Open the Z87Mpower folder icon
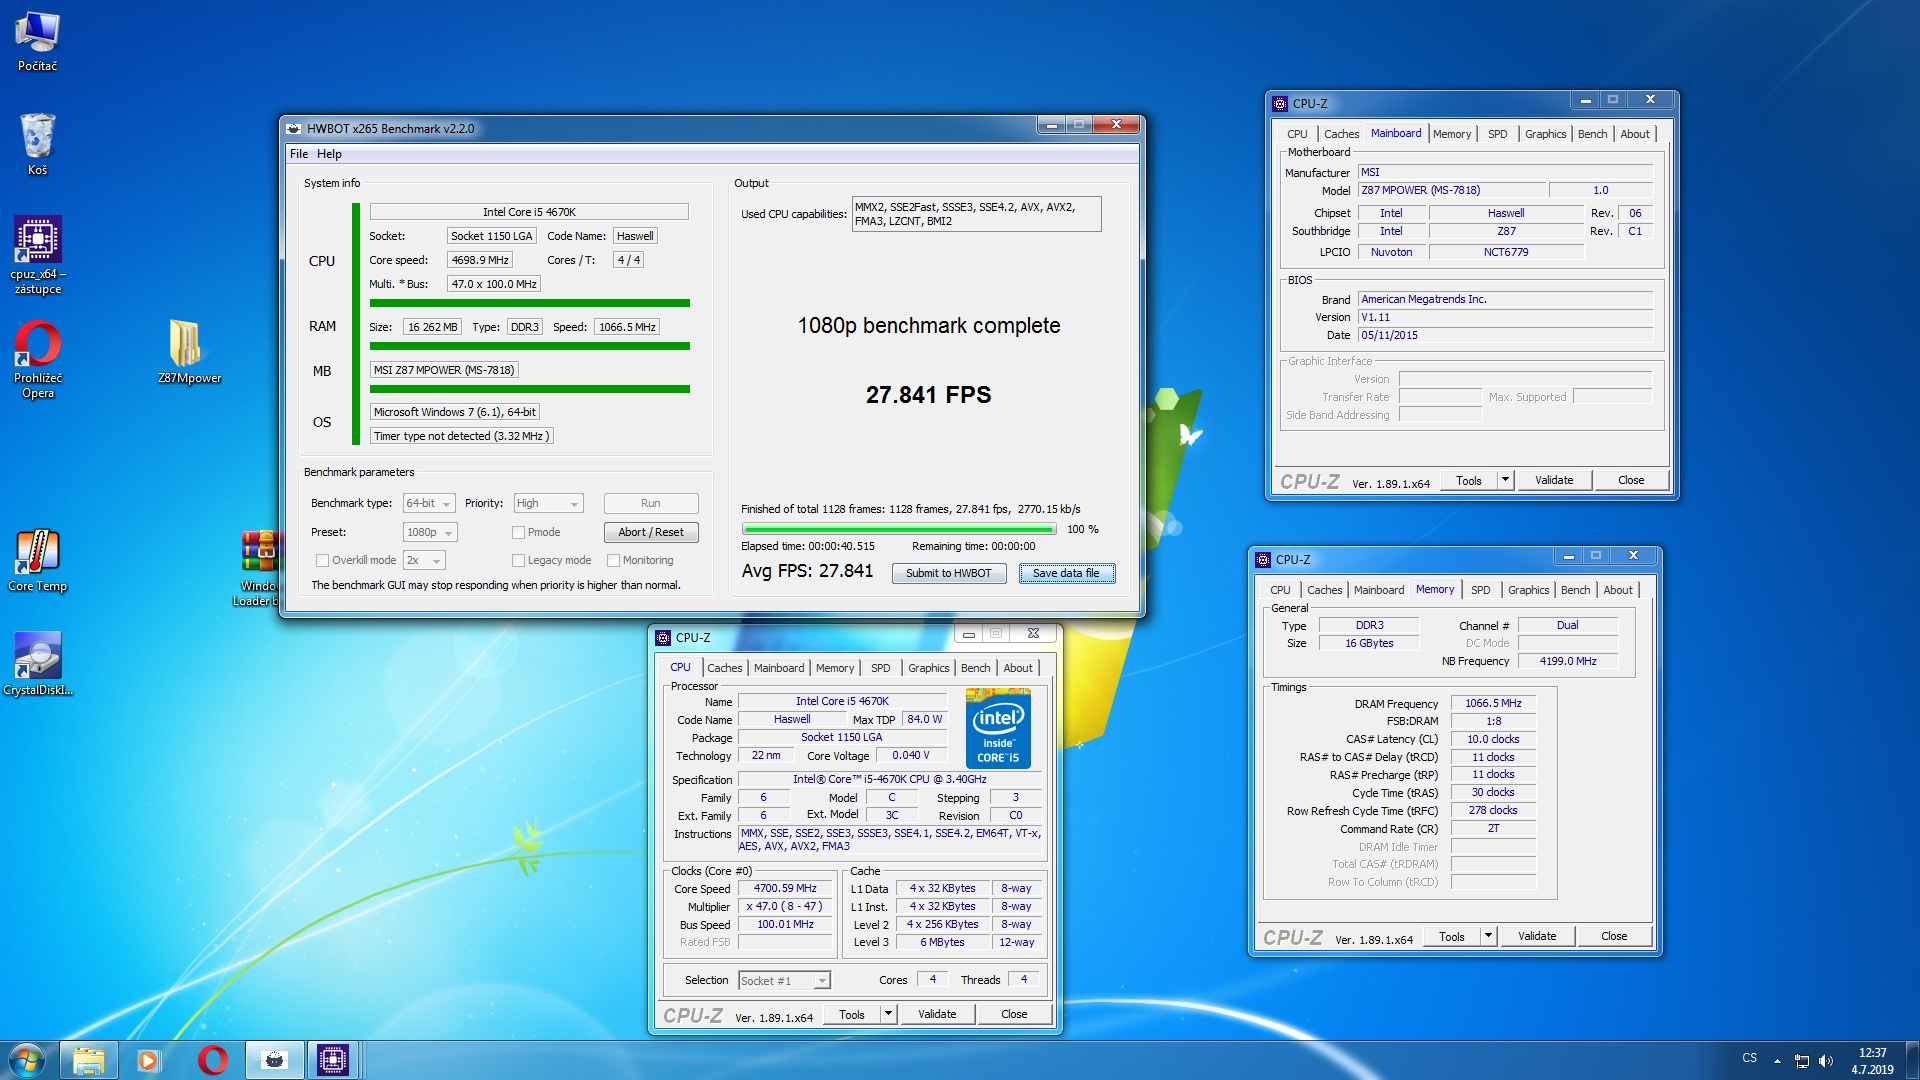 (189, 351)
